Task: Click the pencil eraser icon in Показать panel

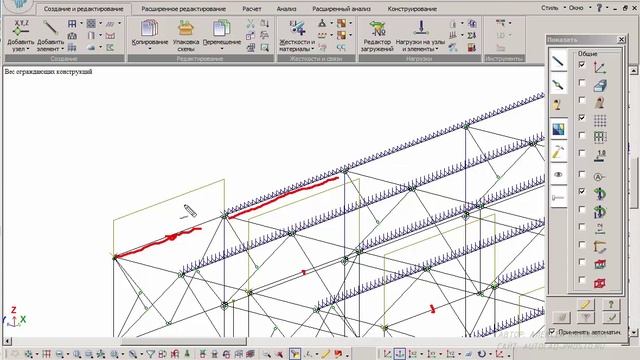Action: pos(585,304)
